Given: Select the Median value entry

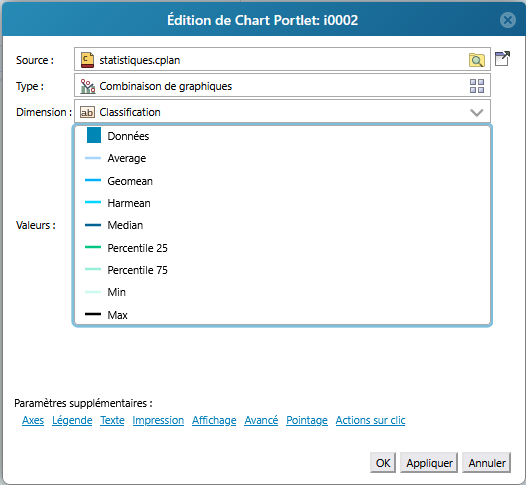Looking at the screenshot, I should [x=125, y=225].
